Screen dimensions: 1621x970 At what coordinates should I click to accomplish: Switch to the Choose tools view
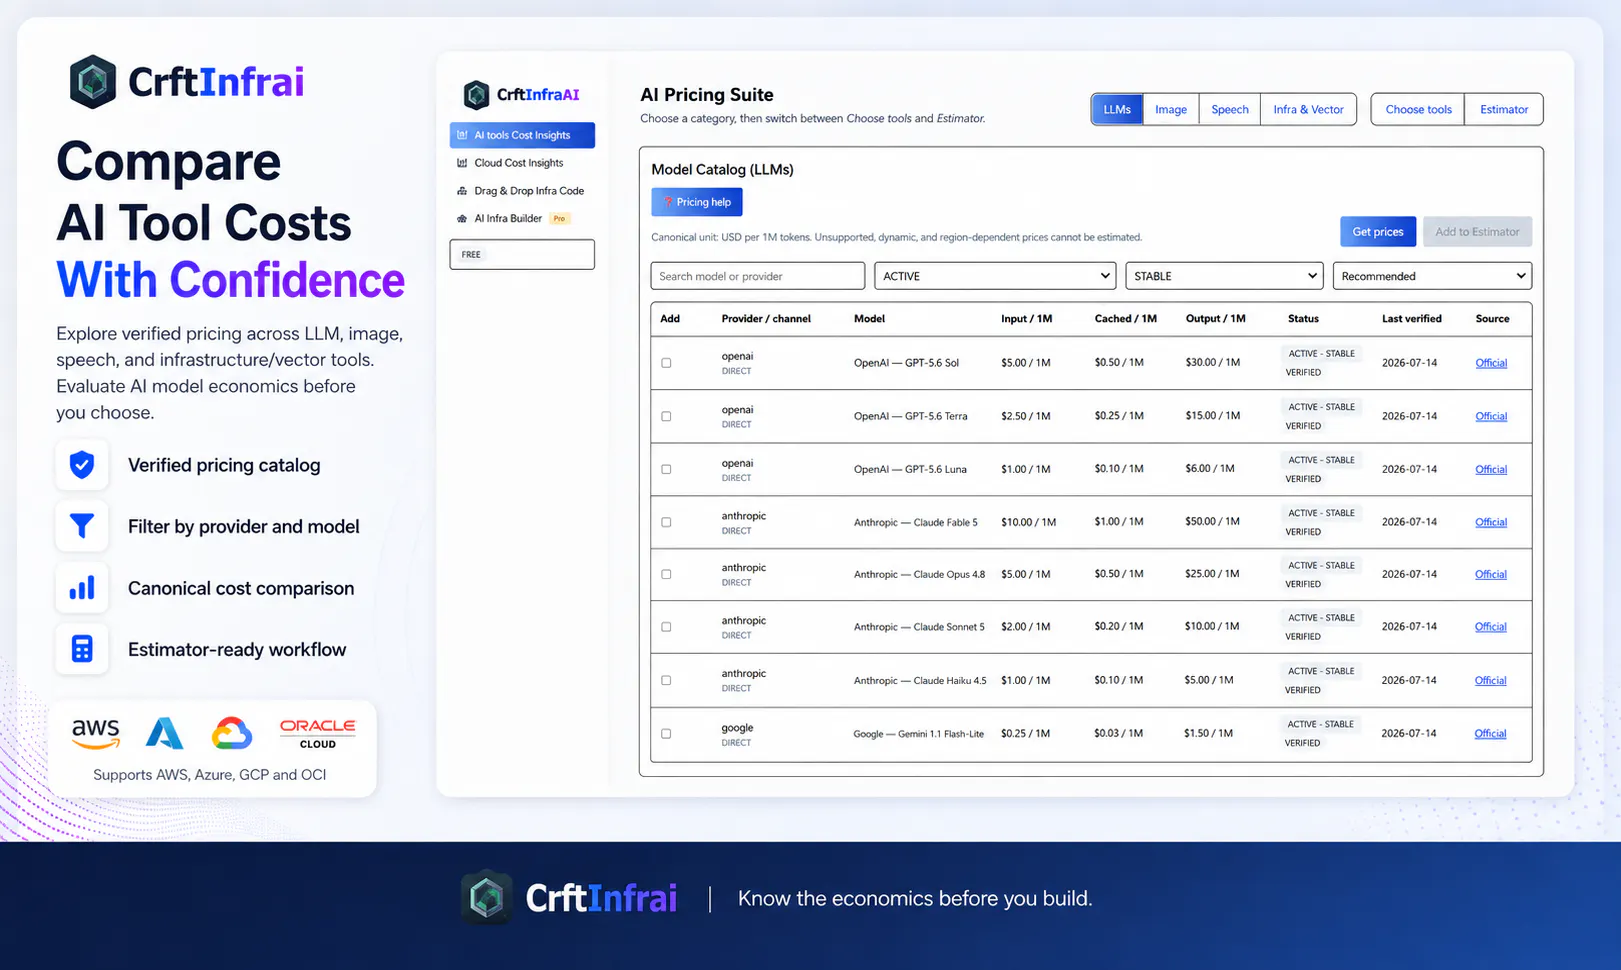point(1418,109)
